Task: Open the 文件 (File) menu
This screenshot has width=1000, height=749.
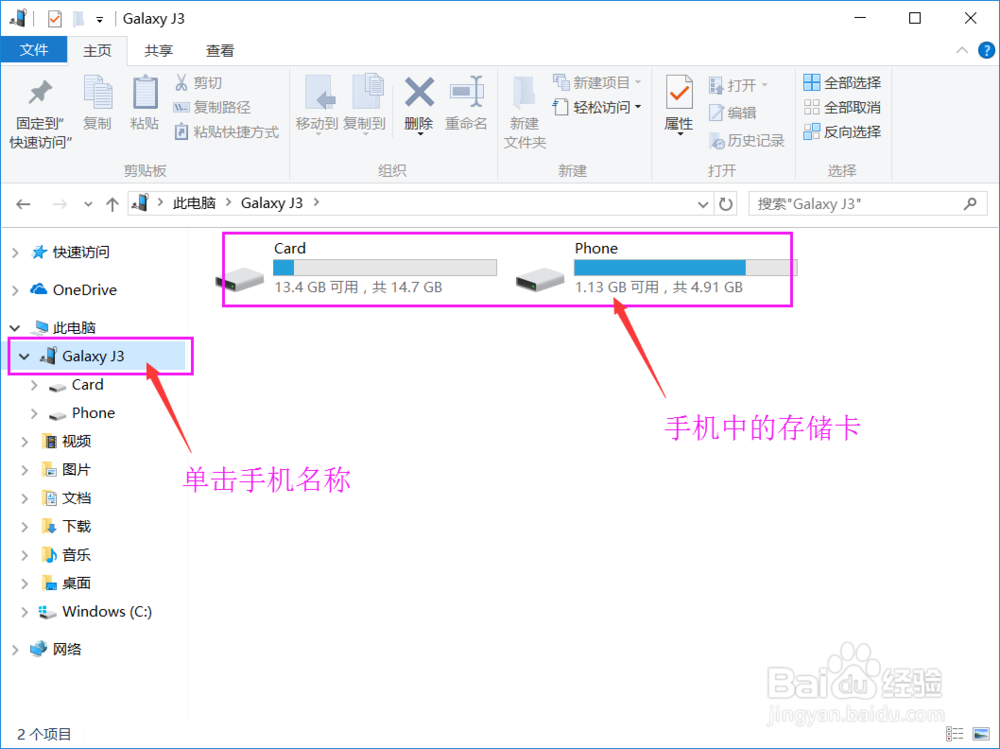Action: point(34,50)
